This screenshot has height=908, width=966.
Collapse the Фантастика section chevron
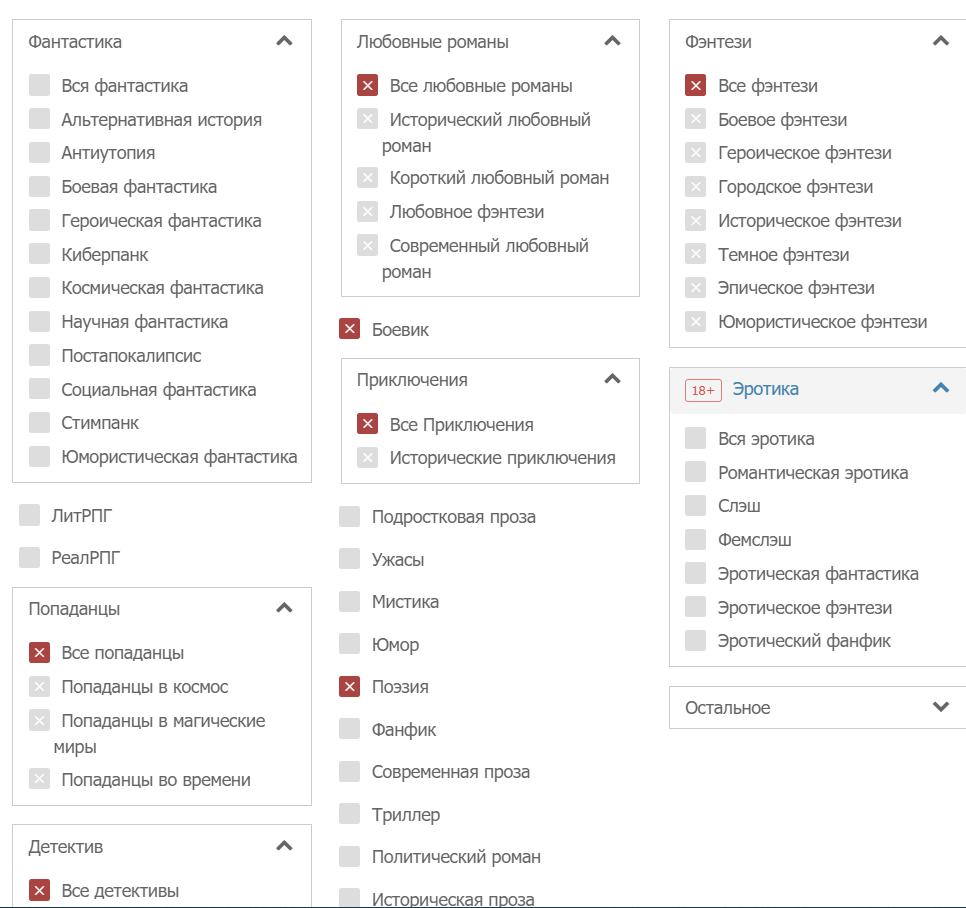coord(284,42)
